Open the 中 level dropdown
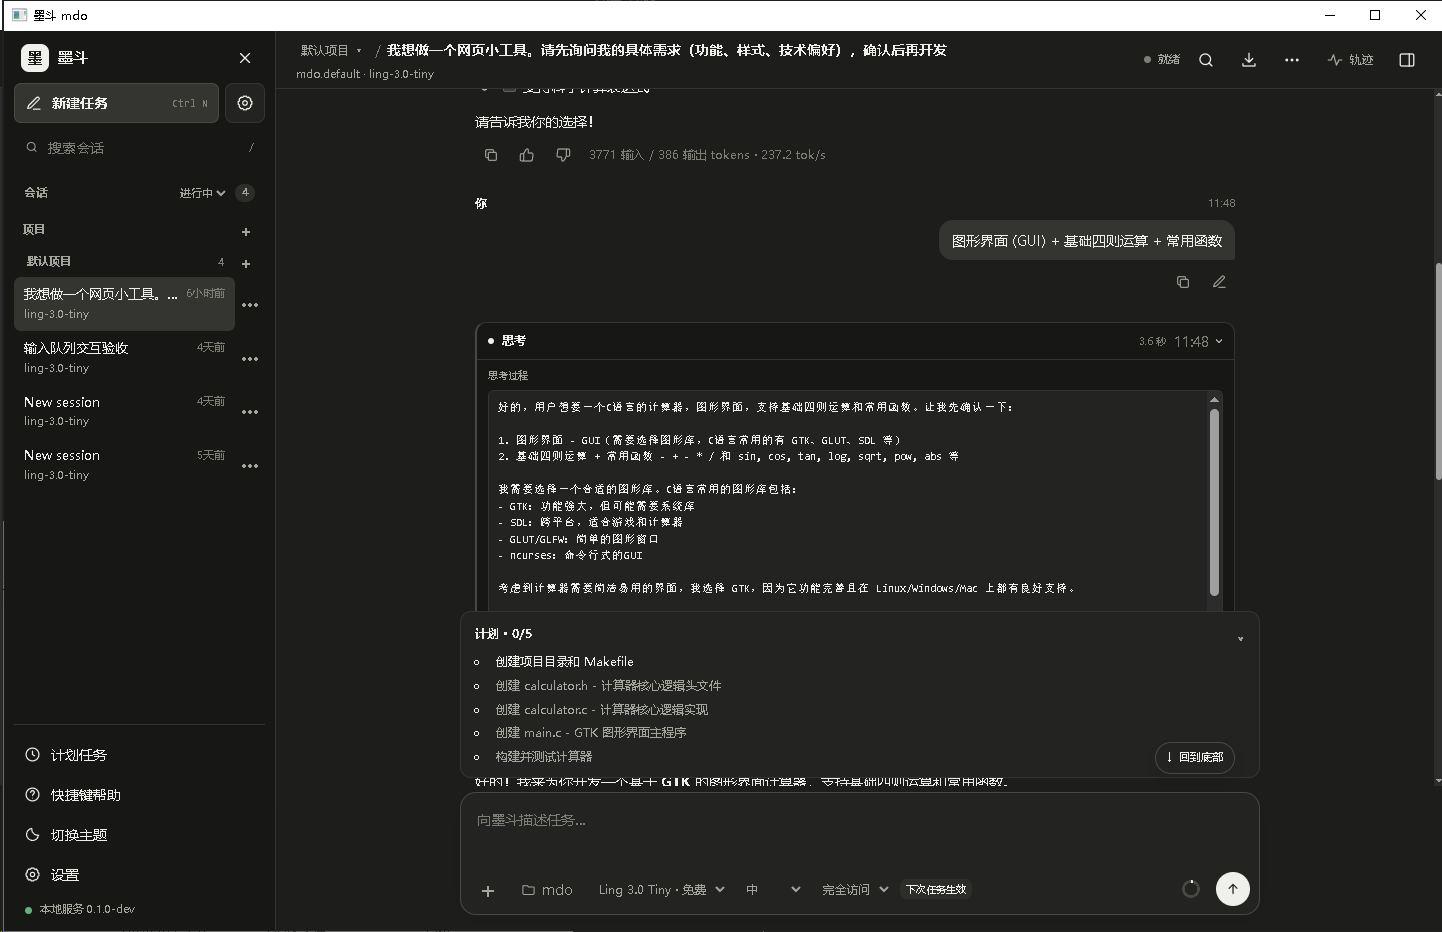Screen dimensions: 1442x932 click(773, 890)
